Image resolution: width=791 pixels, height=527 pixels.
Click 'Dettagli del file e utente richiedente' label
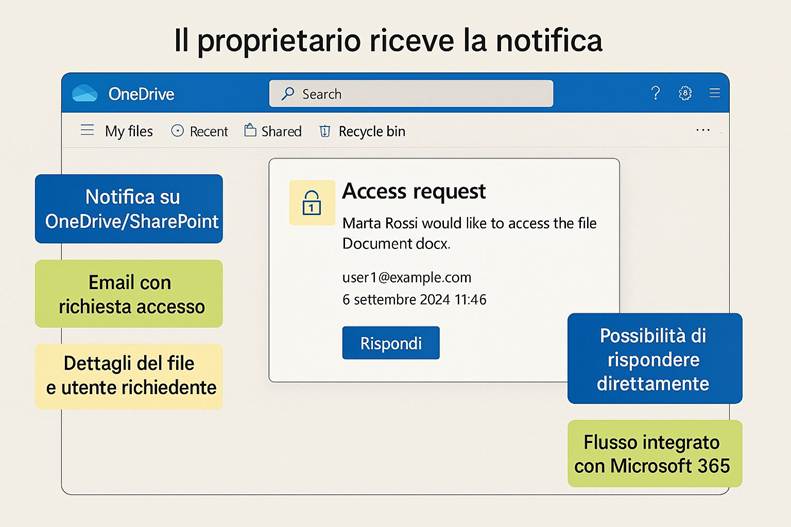click(x=129, y=376)
